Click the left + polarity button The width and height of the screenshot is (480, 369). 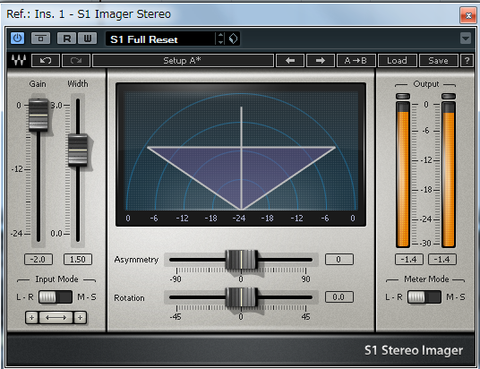point(32,317)
